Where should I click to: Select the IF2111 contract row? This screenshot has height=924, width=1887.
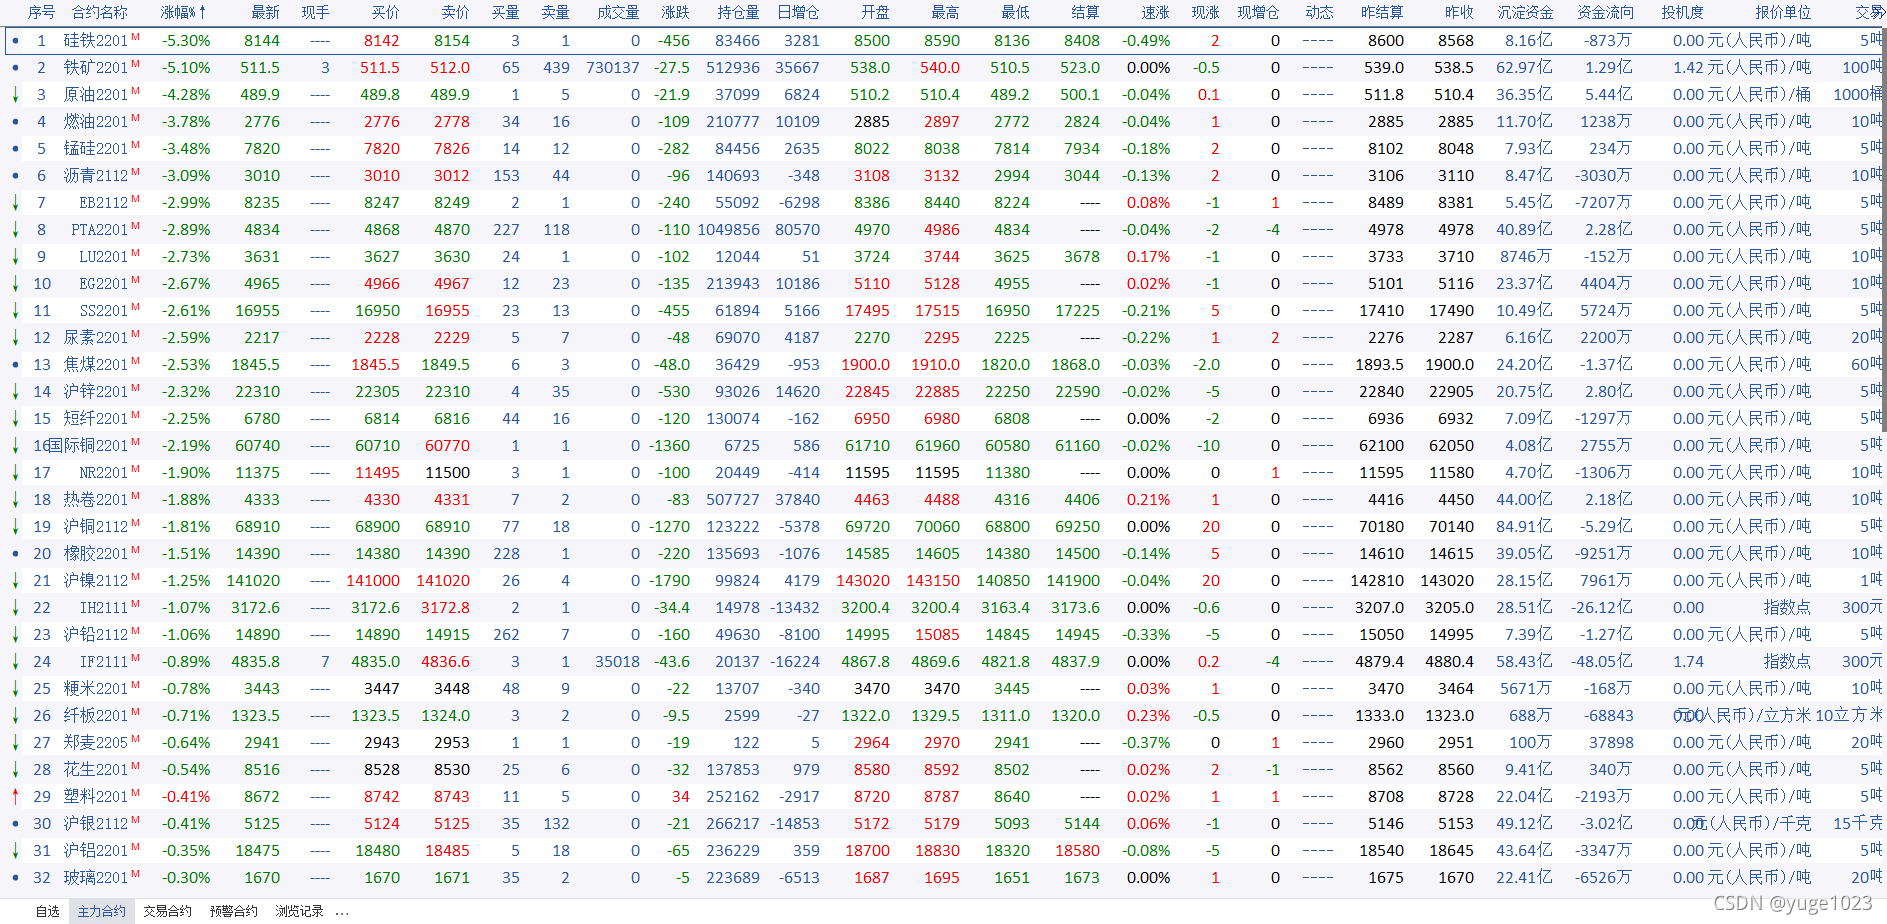[x=943, y=662]
